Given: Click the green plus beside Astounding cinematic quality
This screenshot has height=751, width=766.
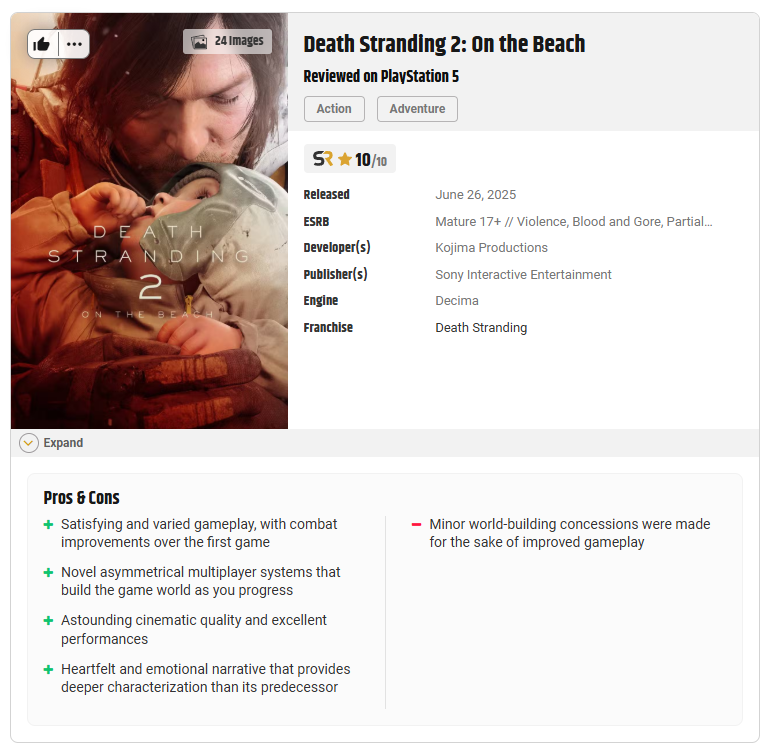Looking at the screenshot, I should (x=48, y=621).
